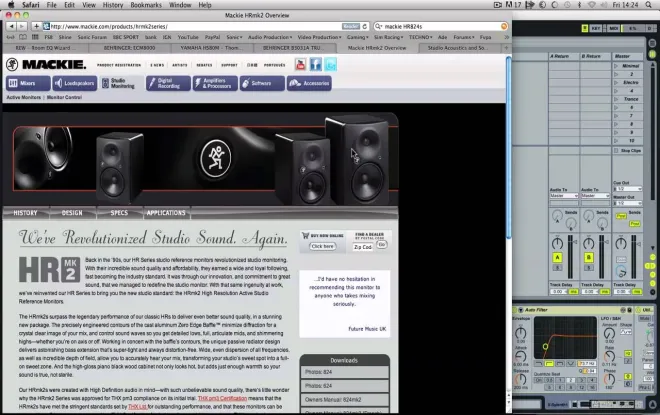660x415 pixels.
Task: Select band-pass filter type in Auto Filter
Action: coord(560,363)
